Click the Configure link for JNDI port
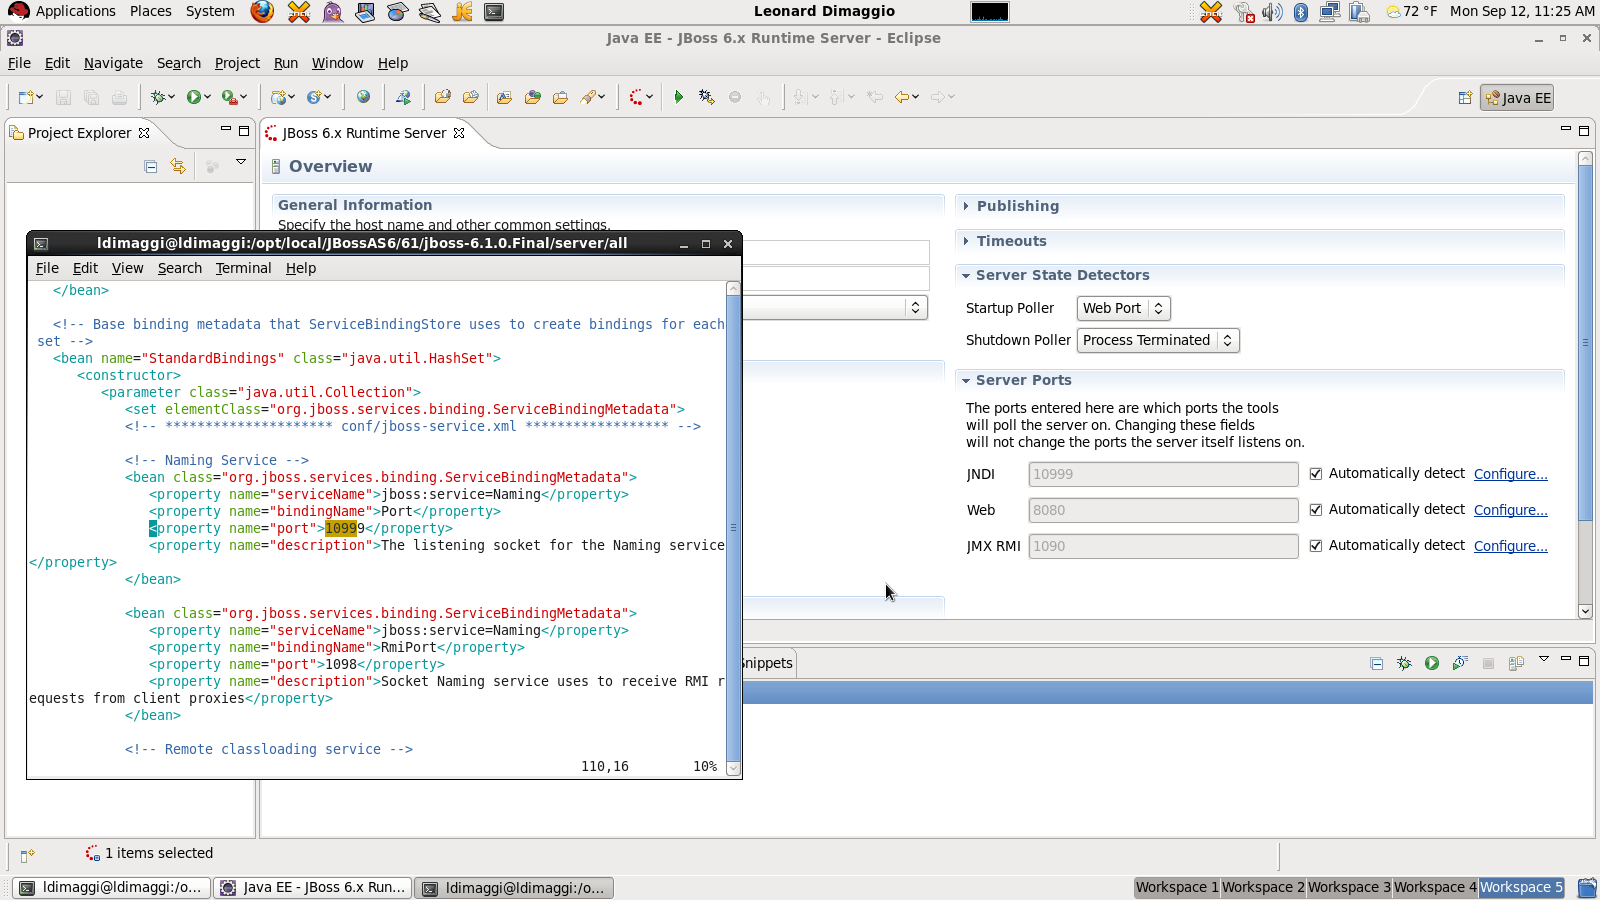The width and height of the screenshot is (1600, 900). (x=1510, y=474)
